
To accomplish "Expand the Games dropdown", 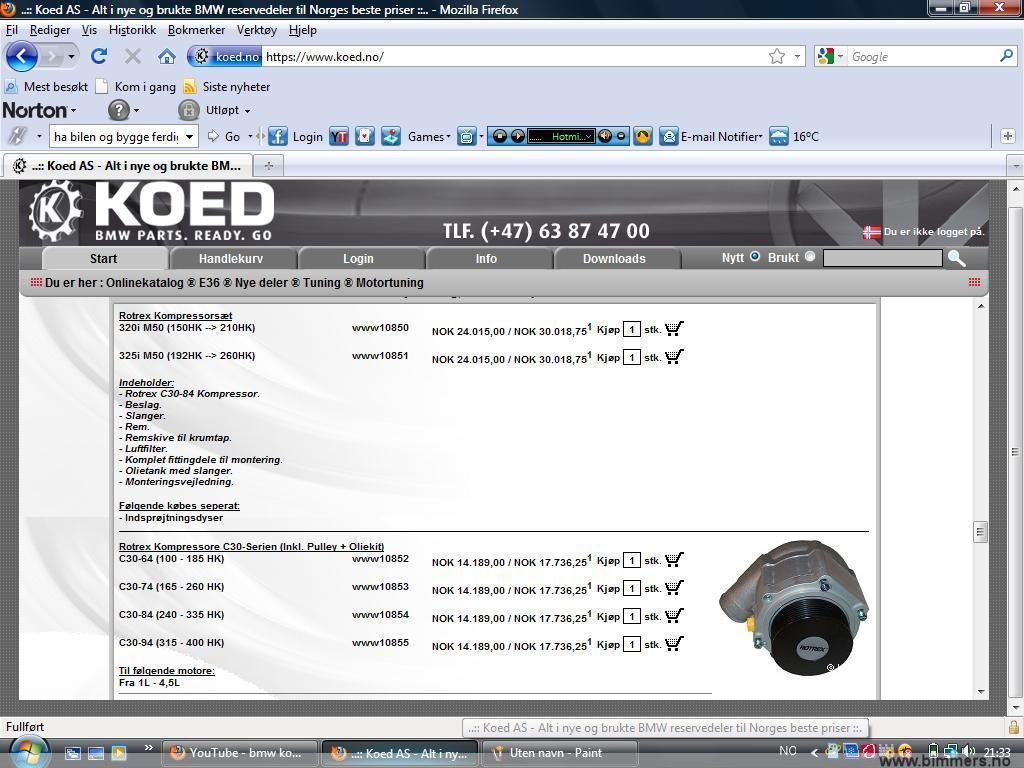I will 448,136.
